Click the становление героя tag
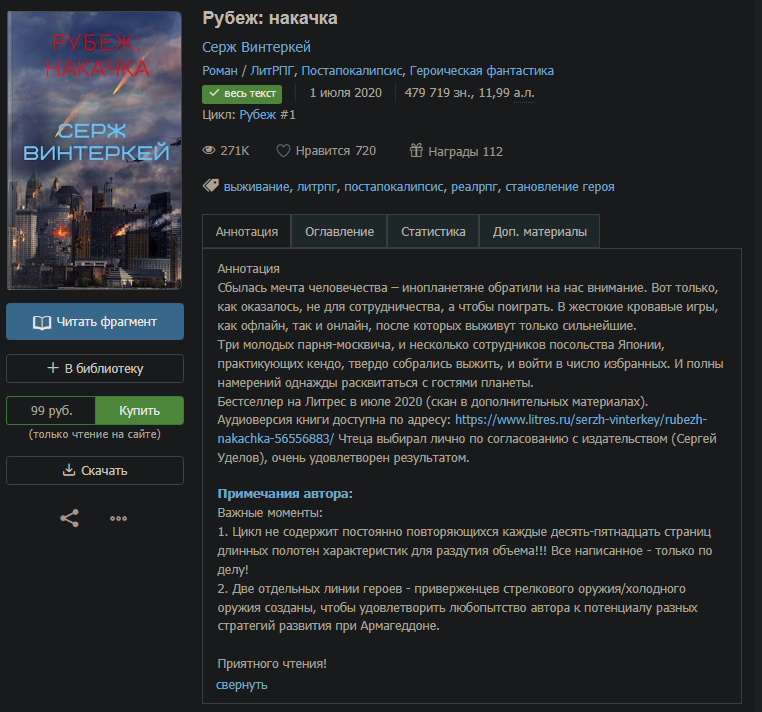This screenshot has width=762, height=712. point(560,187)
